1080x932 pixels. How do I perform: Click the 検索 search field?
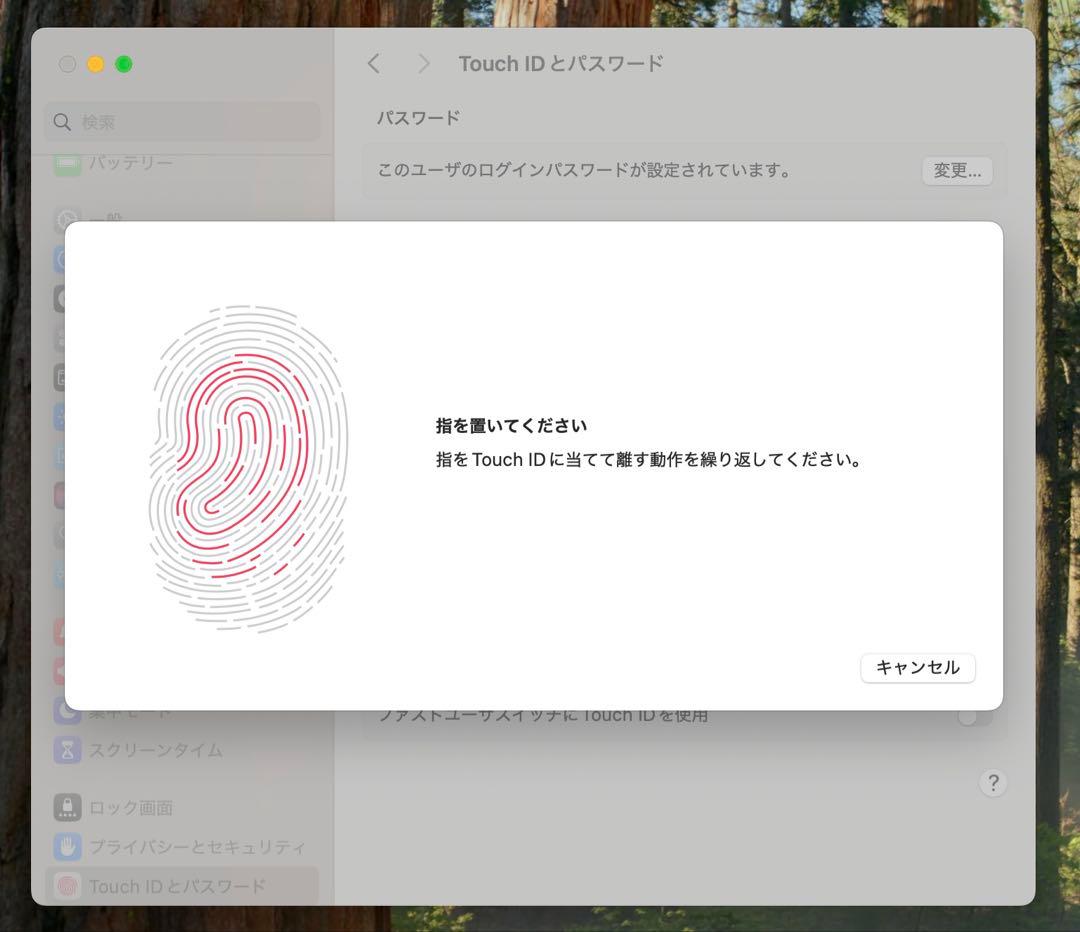pyautogui.click(x=183, y=122)
